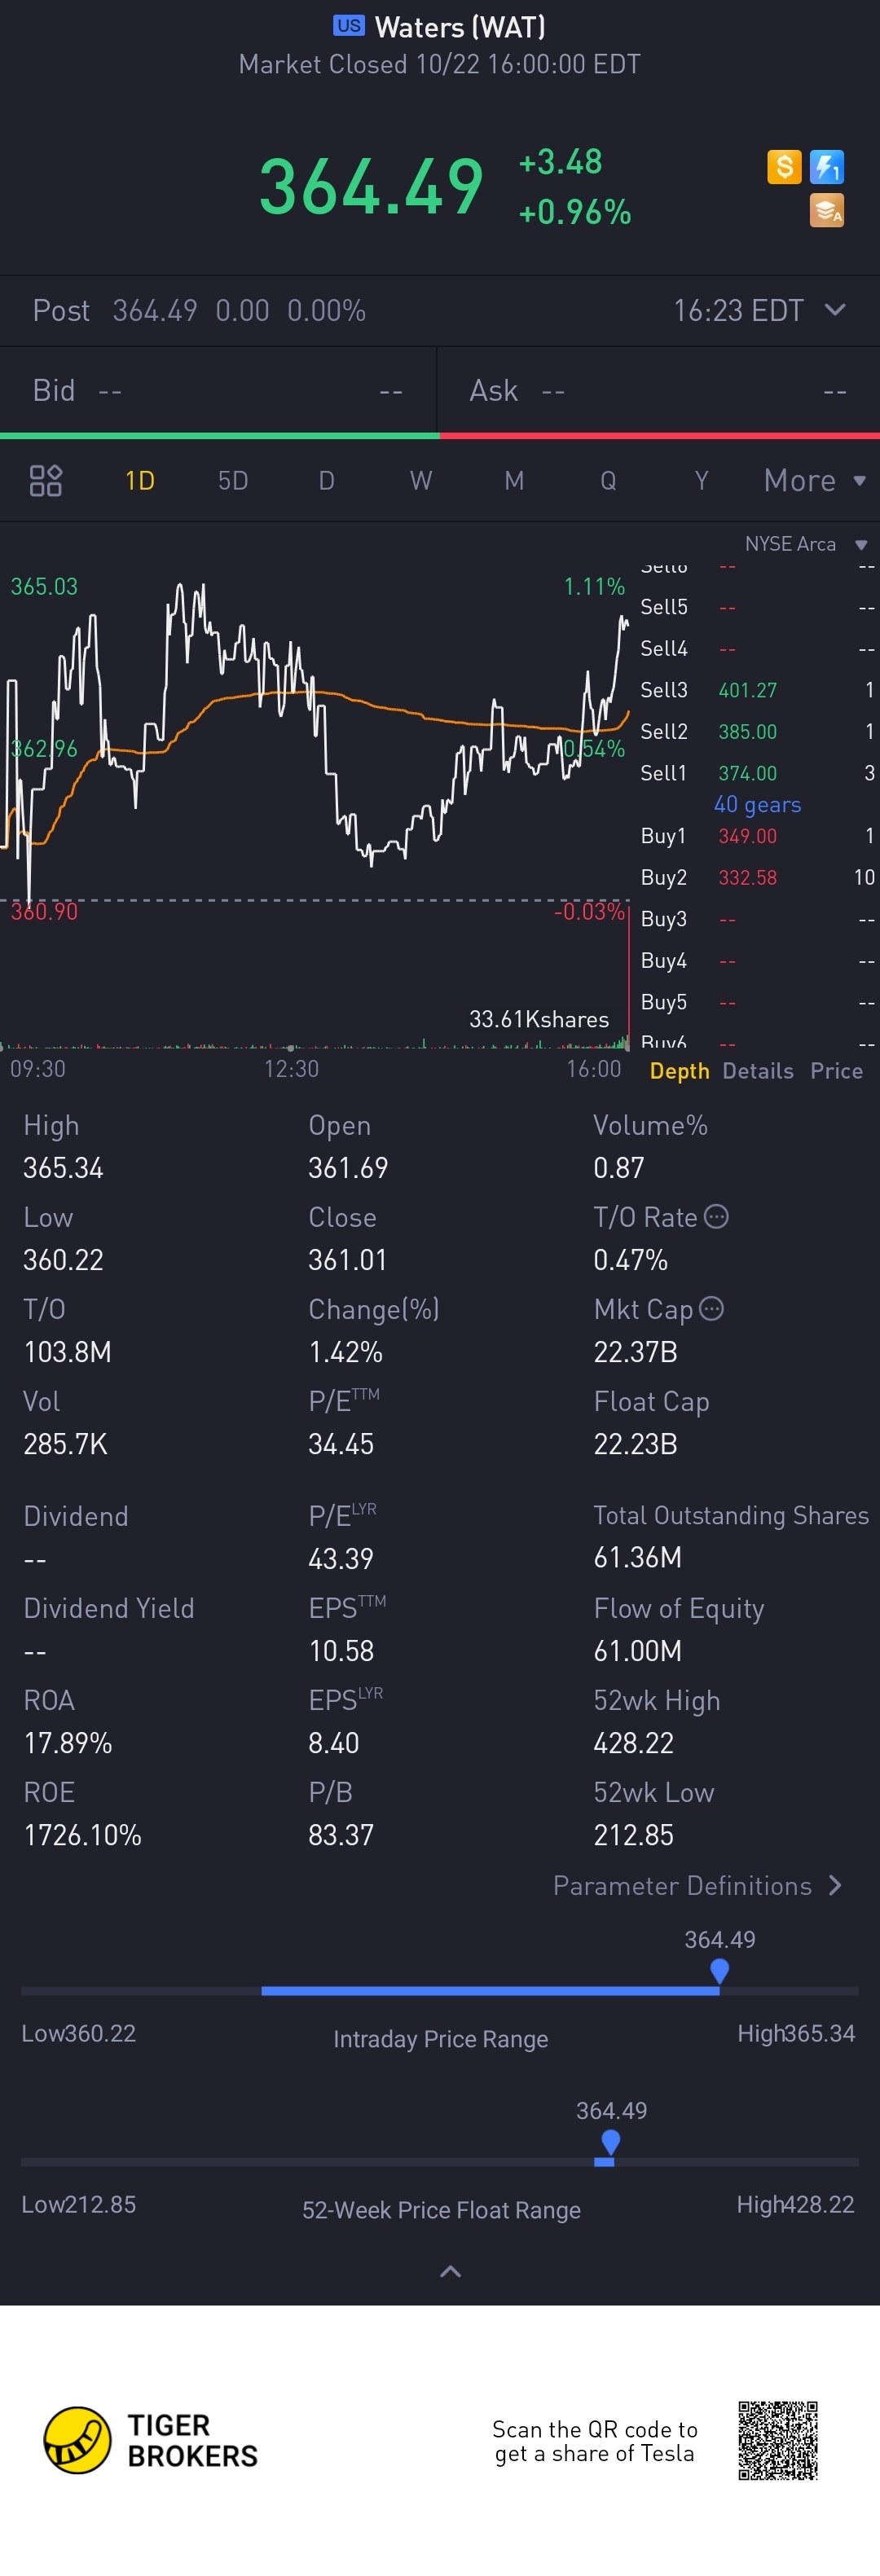Tap the Tesla share QR code
This screenshot has width=880, height=2576.
[778, 2440]
